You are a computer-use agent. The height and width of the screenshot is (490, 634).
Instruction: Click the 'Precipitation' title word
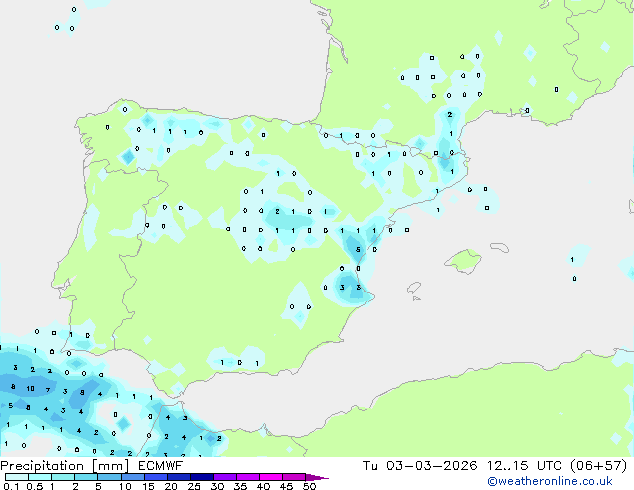pyautogui.click(x=42, y=466)
